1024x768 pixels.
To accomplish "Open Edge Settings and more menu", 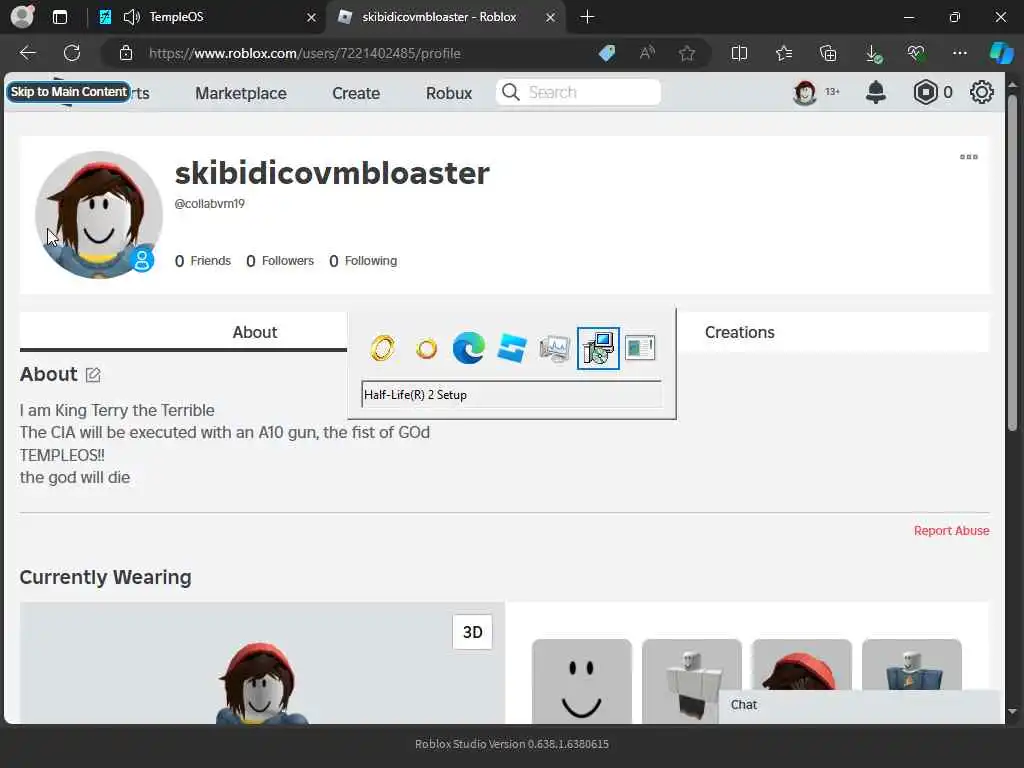I will pos(959,53).
